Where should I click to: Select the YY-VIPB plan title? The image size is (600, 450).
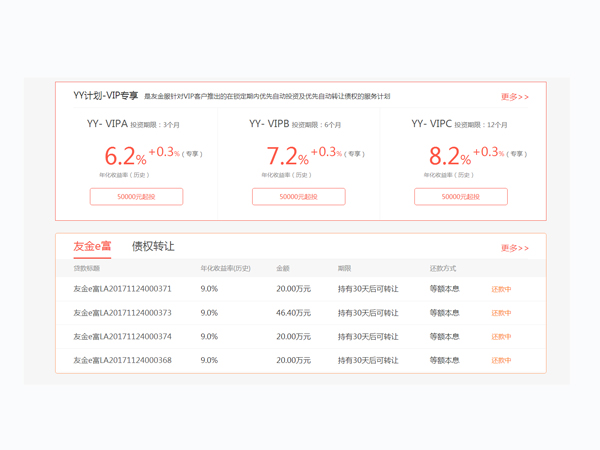tap(269, 124)
